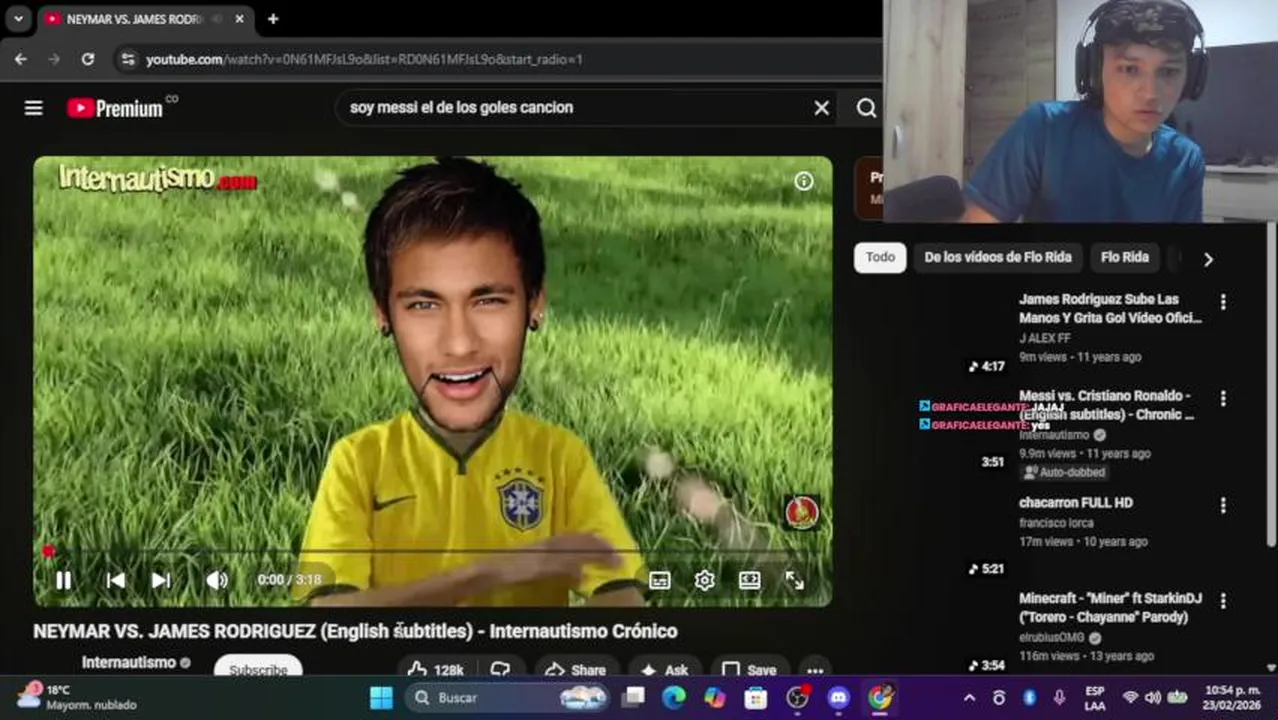1278x720 pixels.
Task: Share the video
Action: [x=577, y=670]
